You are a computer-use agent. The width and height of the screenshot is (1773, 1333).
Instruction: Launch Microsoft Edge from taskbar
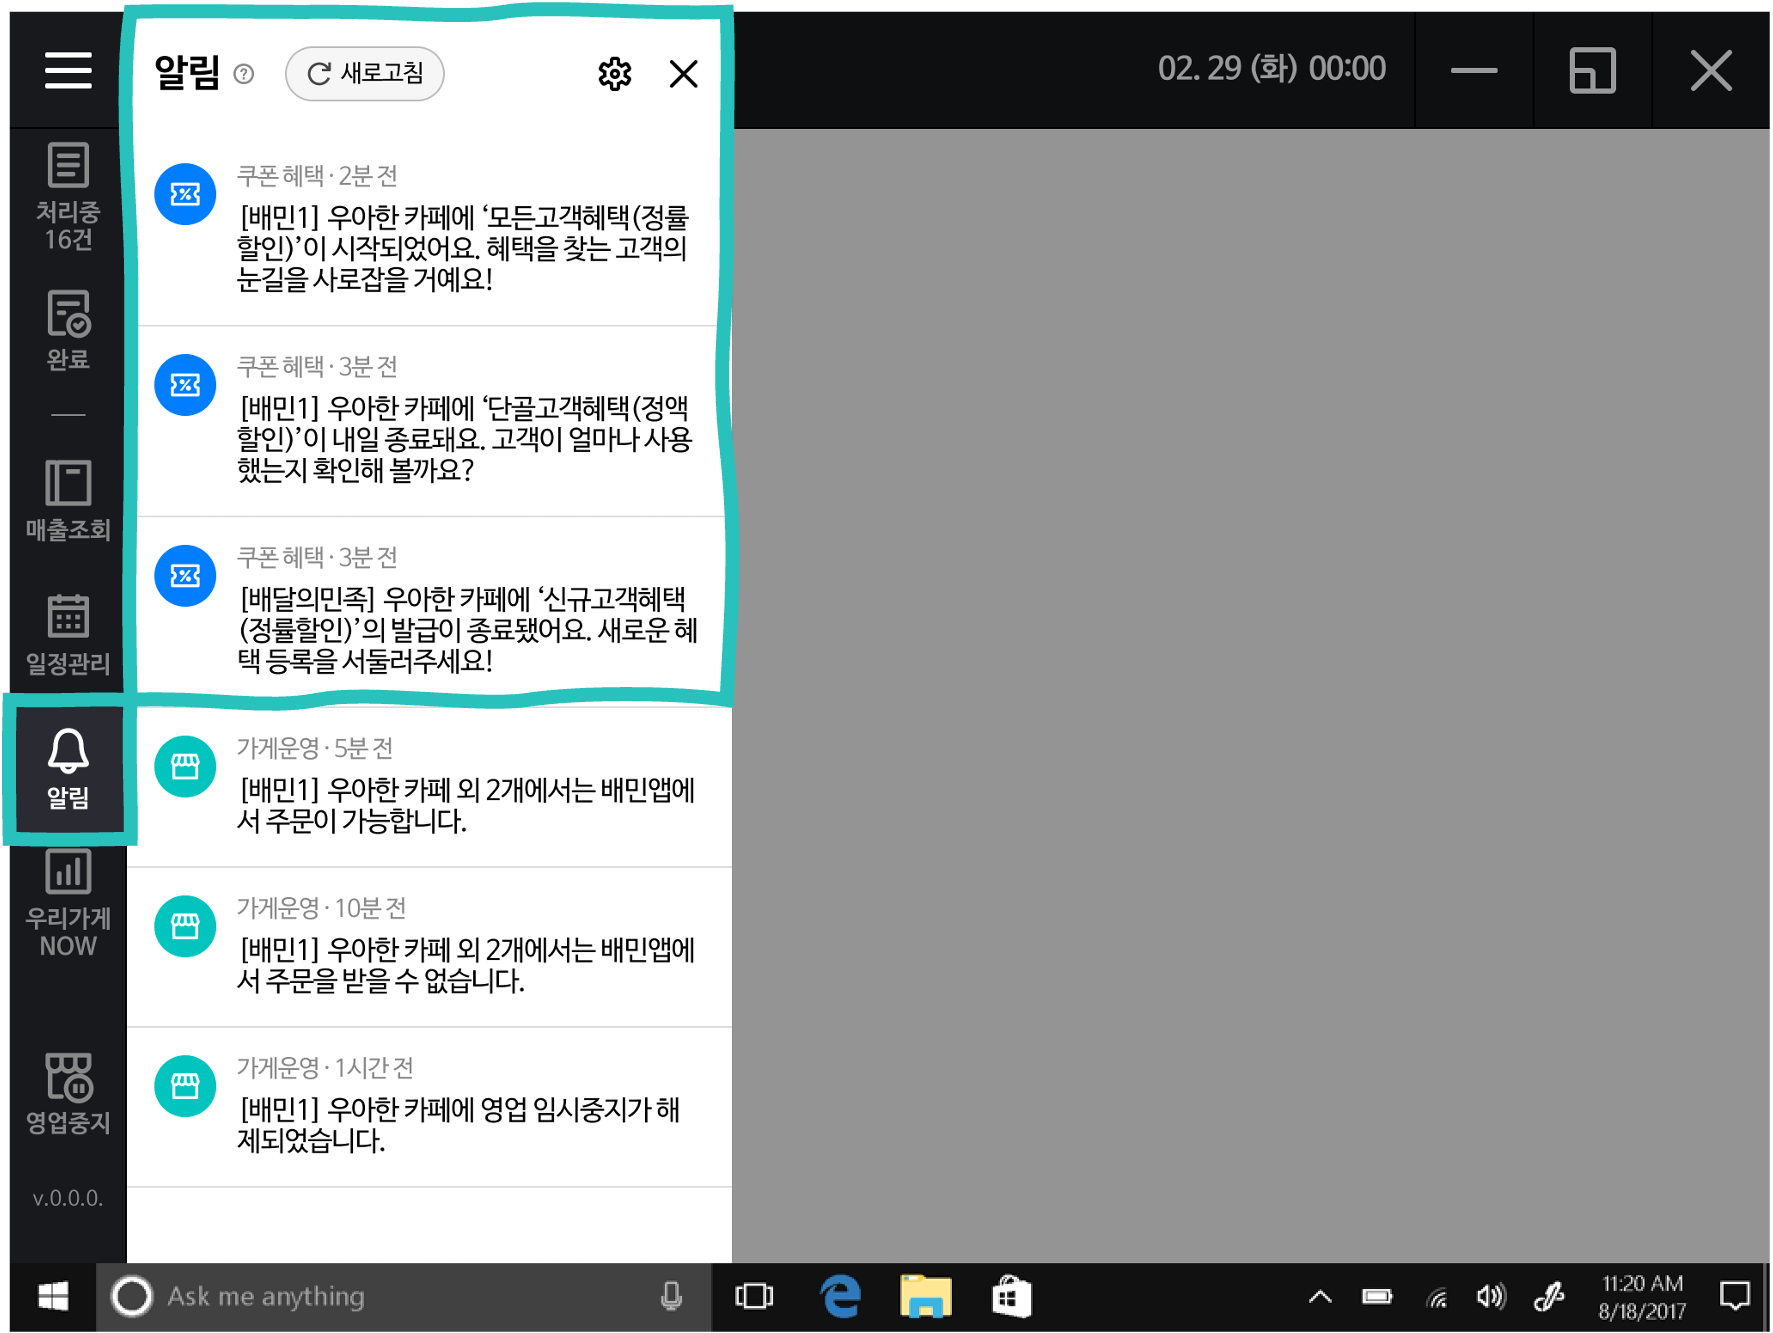click(840, 1297)
